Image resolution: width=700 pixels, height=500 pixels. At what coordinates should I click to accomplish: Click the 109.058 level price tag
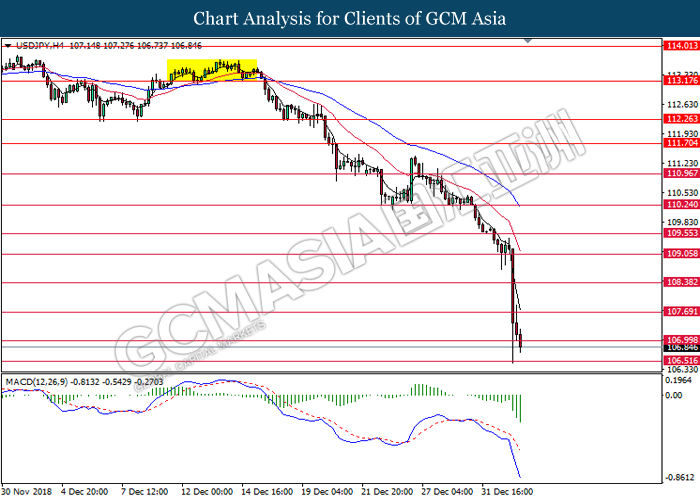[x=682, y=254]
